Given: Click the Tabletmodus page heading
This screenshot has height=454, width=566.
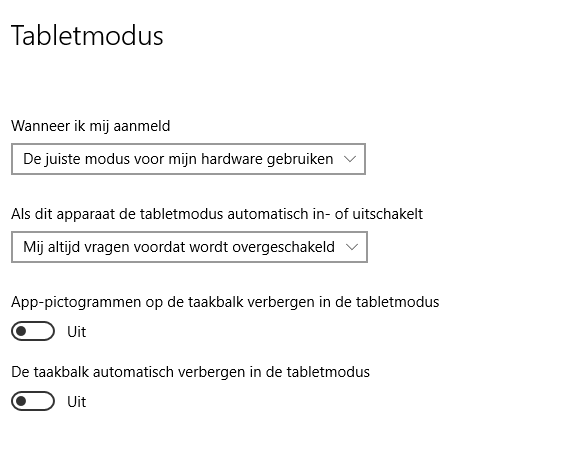Looking at the screenshot, I should pos(87,36).
